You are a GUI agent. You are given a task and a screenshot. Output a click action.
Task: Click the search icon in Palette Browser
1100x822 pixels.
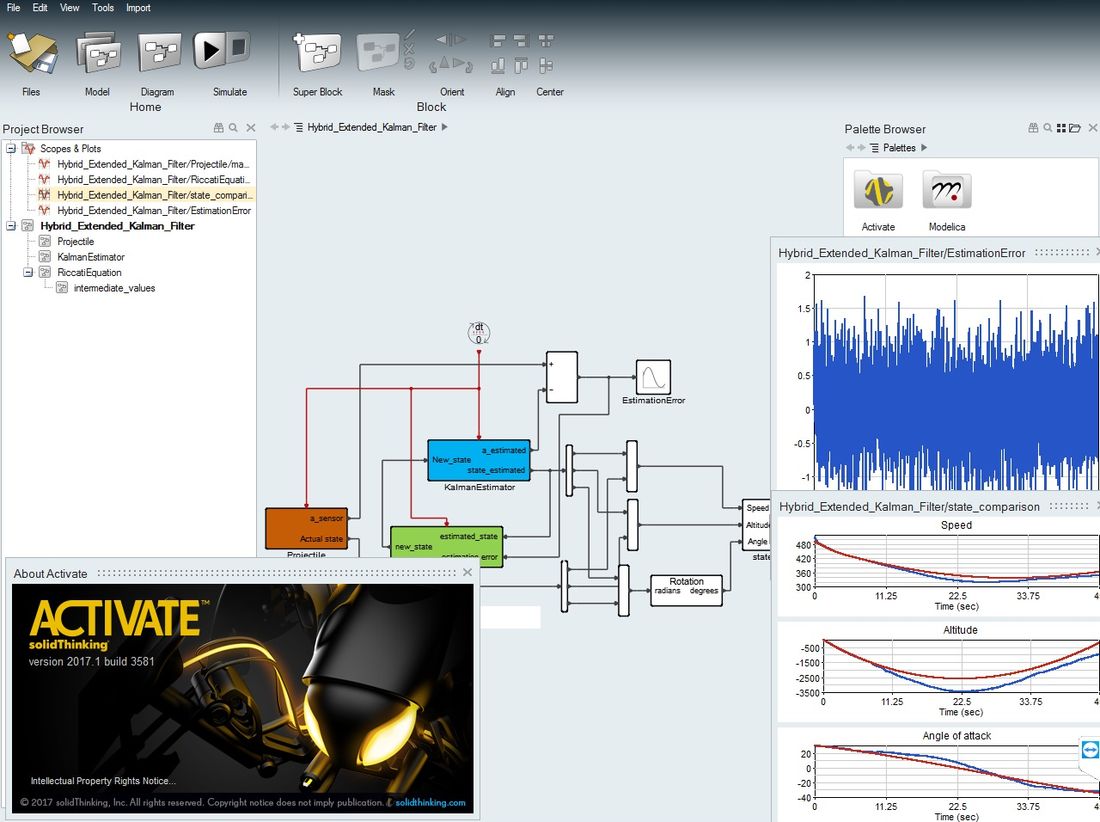pos(1047,128)
